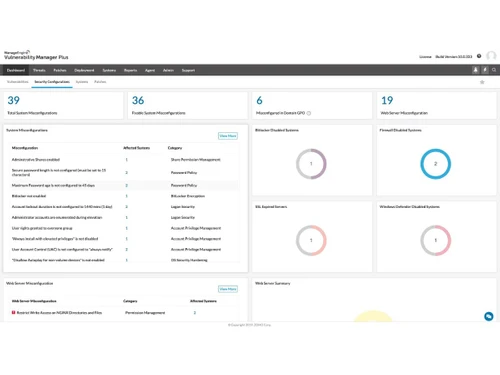500x375 pixels.
Task: Click affected count for User rights granted row
Action: (126, 228)
